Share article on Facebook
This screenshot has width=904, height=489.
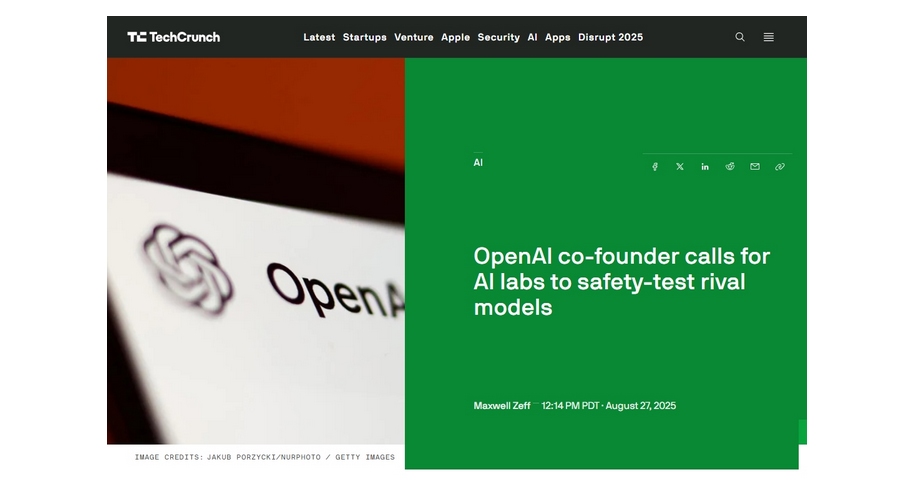[655, 167]
